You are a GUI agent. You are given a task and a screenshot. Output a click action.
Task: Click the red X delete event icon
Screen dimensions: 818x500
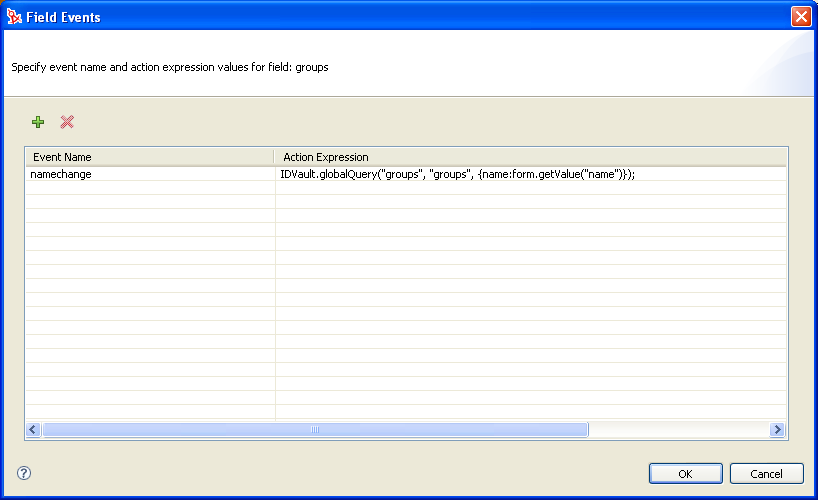point(67,122)
